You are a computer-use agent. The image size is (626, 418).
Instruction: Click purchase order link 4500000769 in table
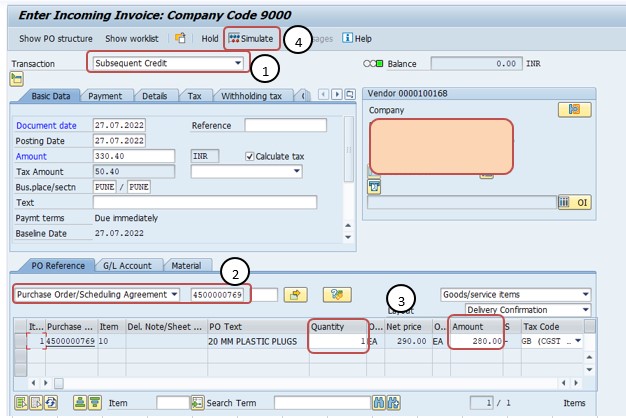tap(71, 341)
